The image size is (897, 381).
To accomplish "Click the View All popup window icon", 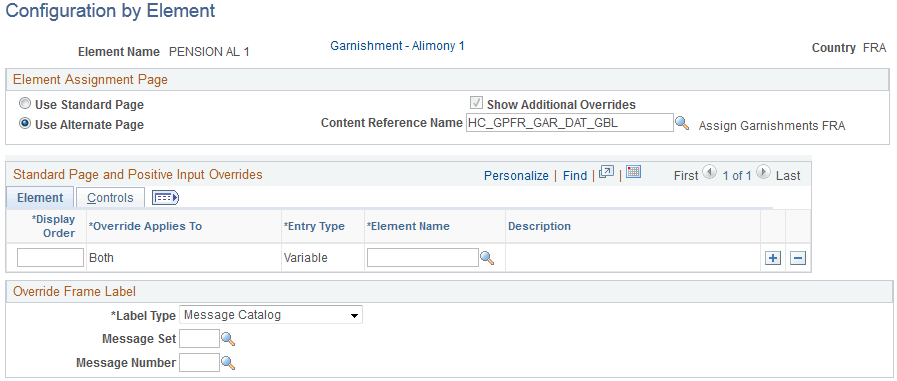I will [607, 172].
